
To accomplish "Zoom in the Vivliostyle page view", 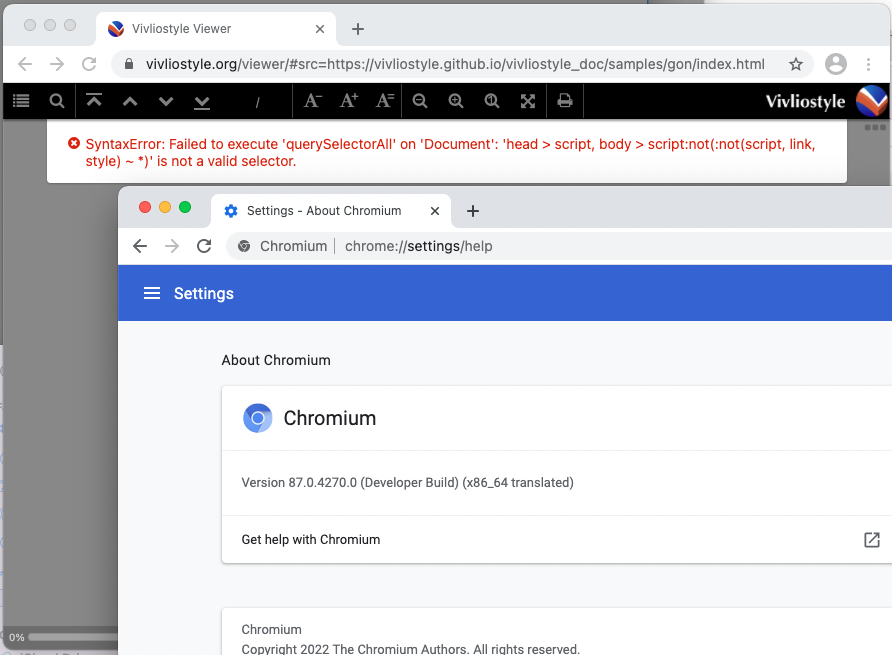I will point(456,101).
